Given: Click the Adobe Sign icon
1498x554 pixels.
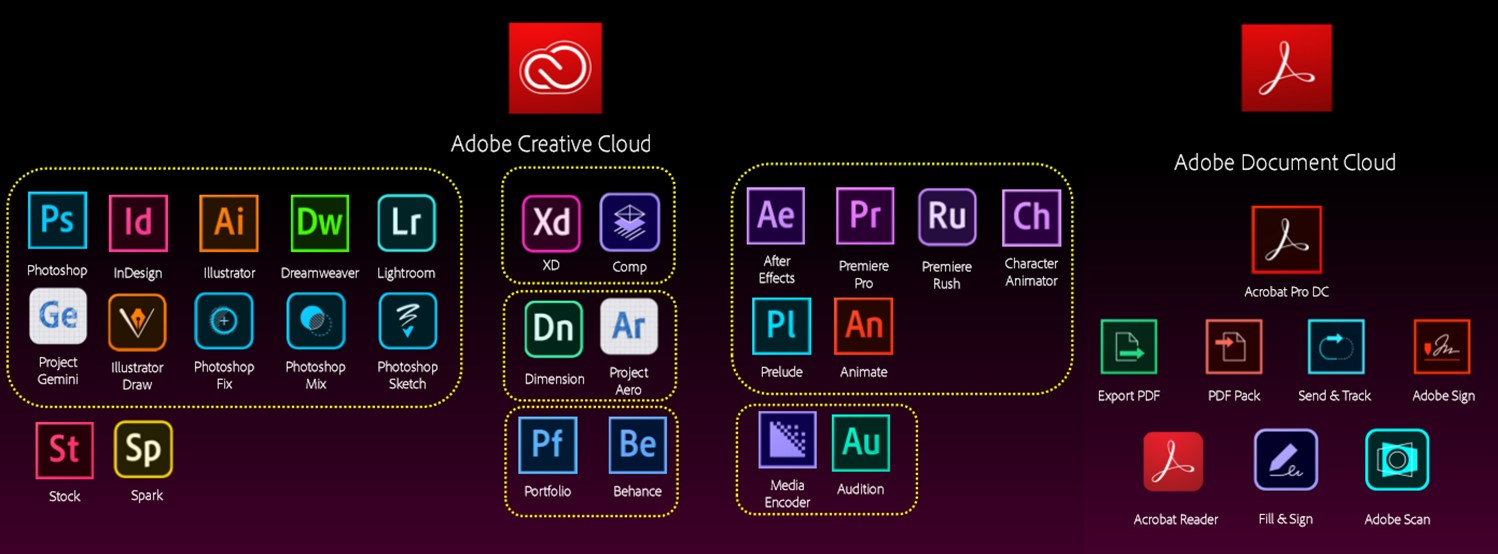Looking at the screenshot, I should (1442, 347).
